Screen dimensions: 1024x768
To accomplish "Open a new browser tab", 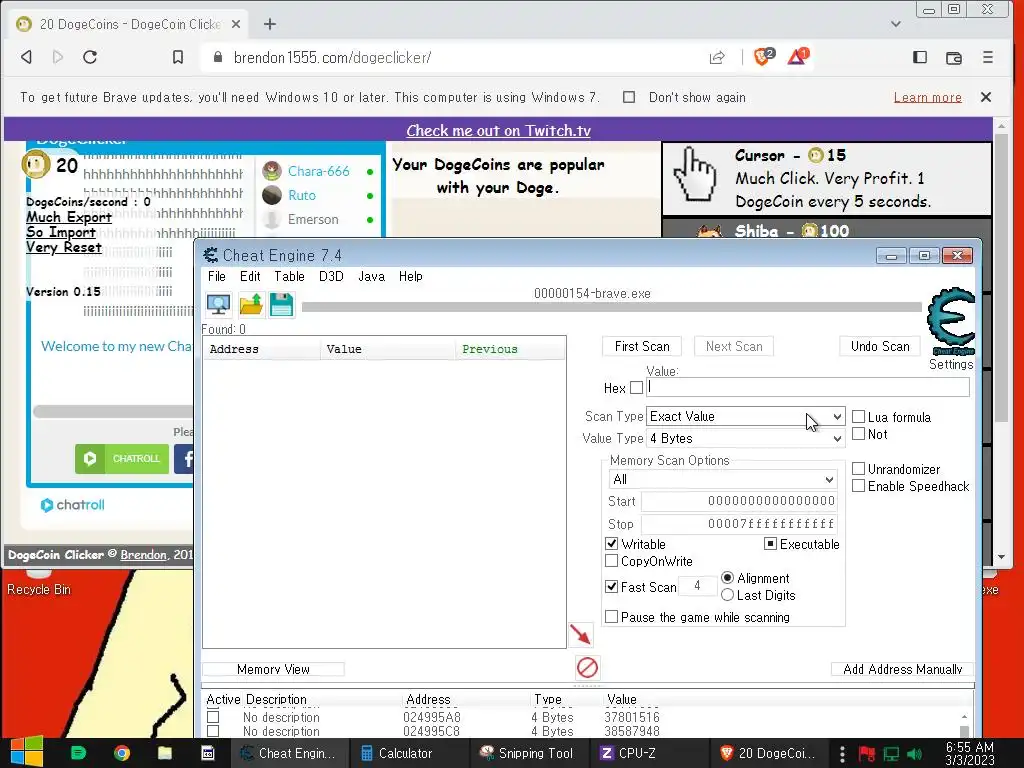I will pos(270,24).
